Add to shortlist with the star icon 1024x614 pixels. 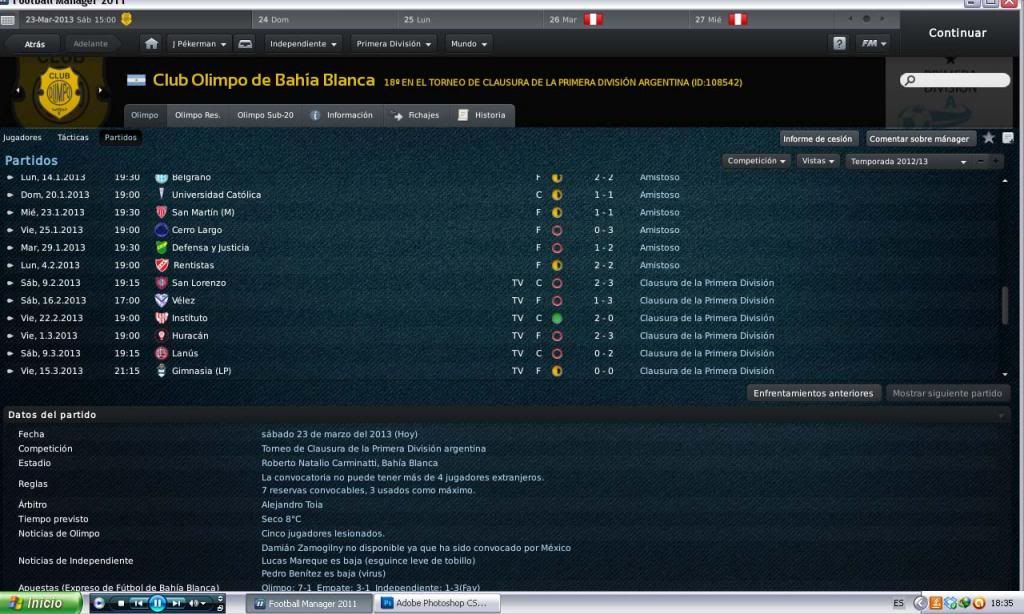989,138
